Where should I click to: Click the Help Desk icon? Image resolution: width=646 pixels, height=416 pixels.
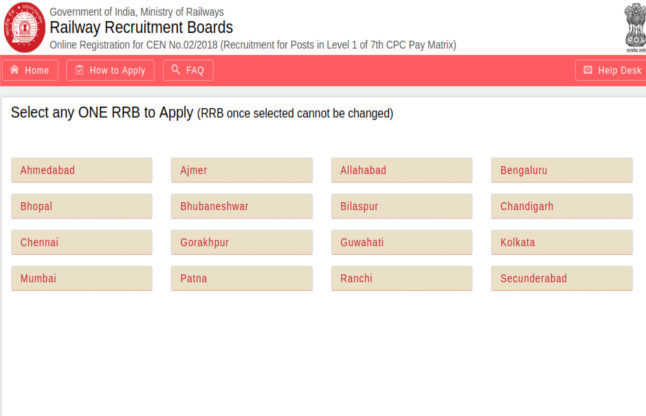(587, 70)
